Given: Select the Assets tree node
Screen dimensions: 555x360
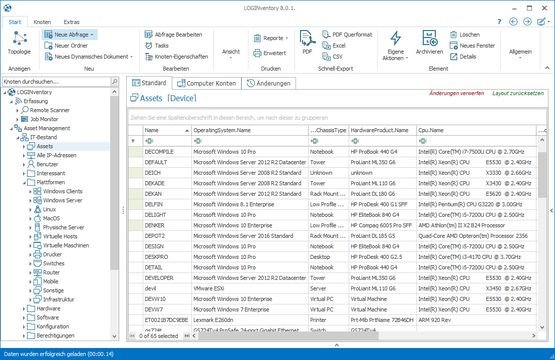Looking at the screenshot, I should [x=45, y=146].
